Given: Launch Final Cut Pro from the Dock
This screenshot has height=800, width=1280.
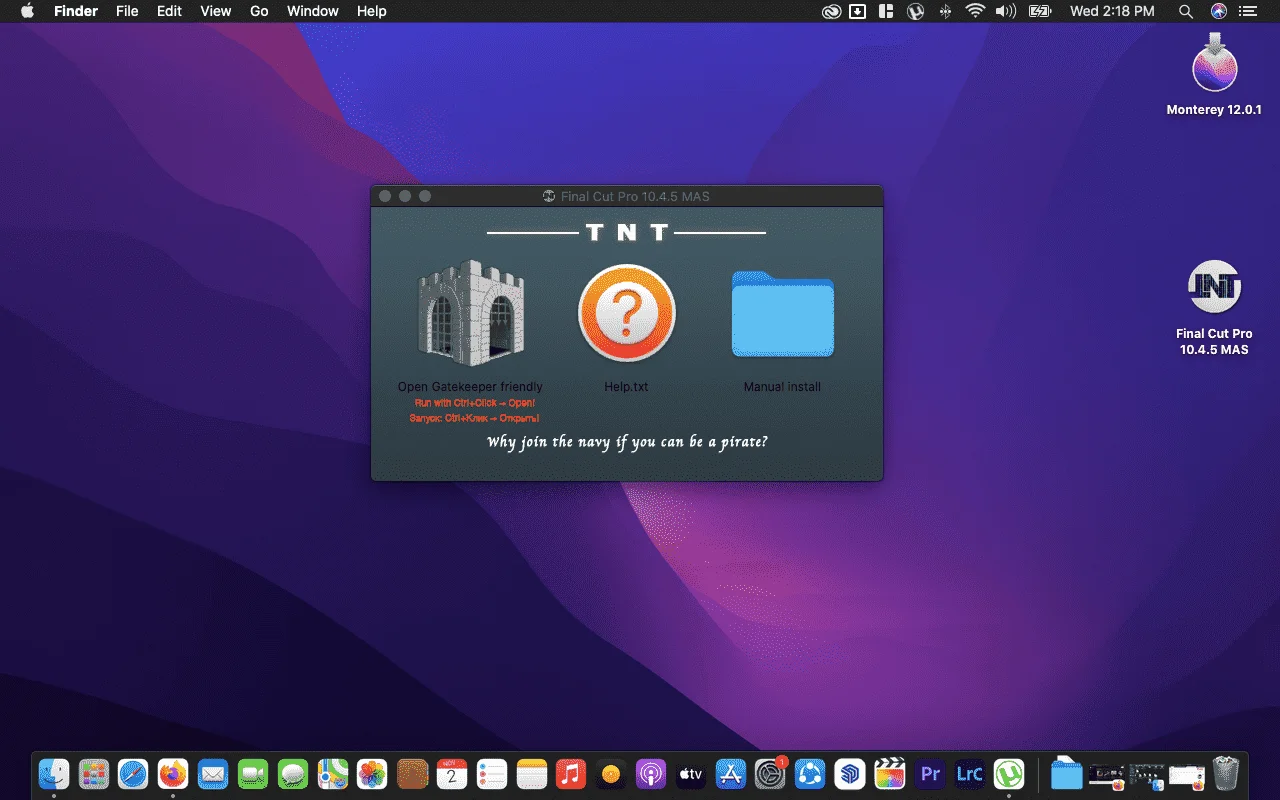Looking at the screenshot, I should (x=890, y=774).
